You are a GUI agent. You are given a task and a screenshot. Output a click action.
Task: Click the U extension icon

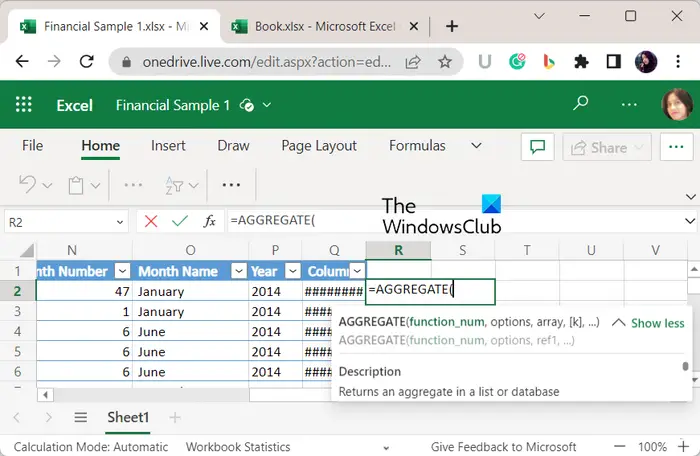485,61
